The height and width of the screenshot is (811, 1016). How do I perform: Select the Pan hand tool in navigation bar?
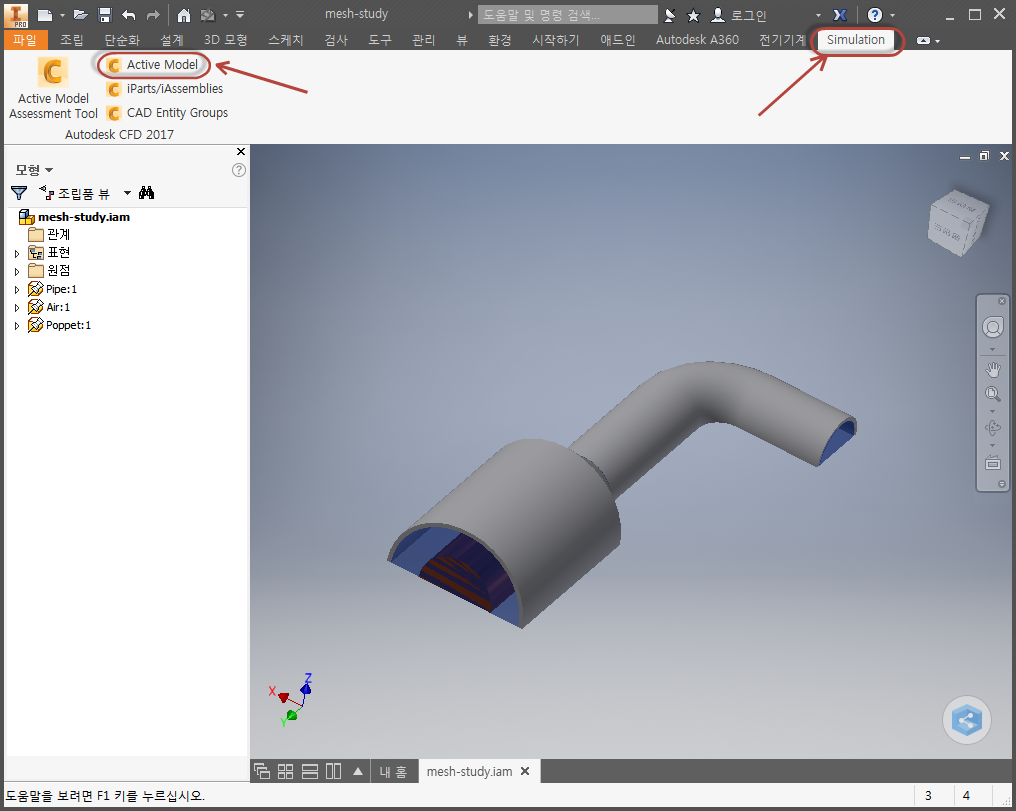pos(992,370)
